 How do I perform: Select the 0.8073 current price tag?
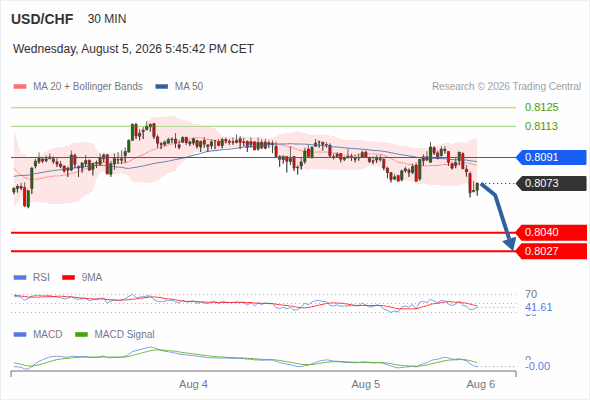pyautogui.click(x=551, y=184)
